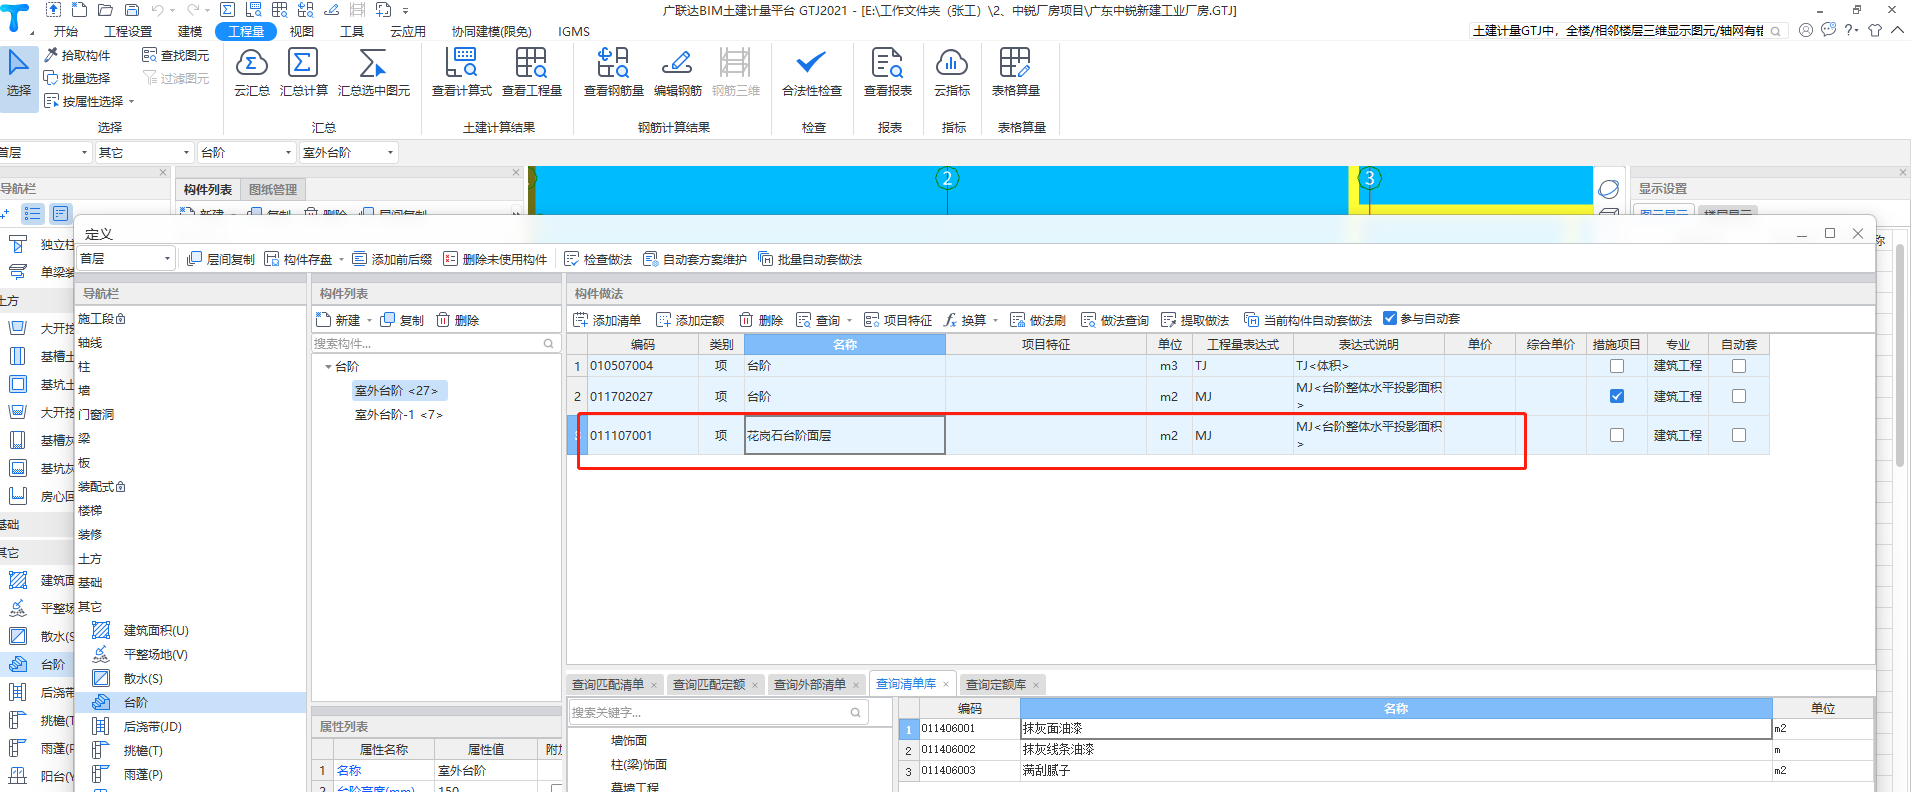Toggle 自动套 checkbox for 010507004 row
Image resolution: width=1911 pixels, height=792 pixels.
point(1738,366)
